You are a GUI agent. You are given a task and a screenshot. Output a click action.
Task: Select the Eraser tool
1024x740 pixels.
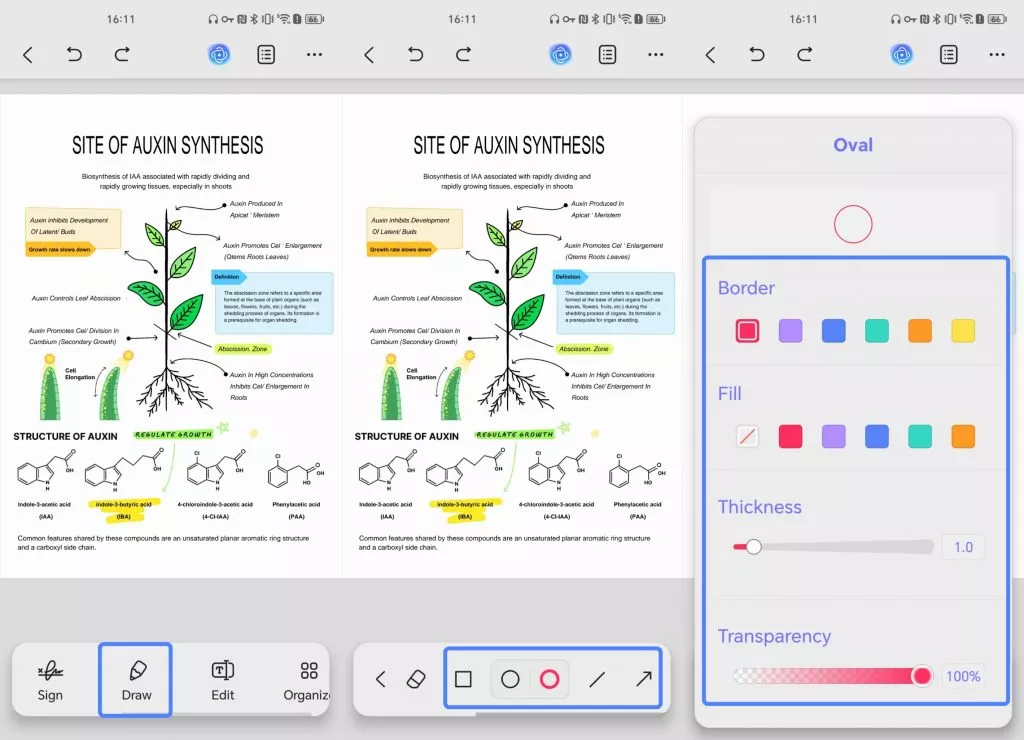click(416, 679)
